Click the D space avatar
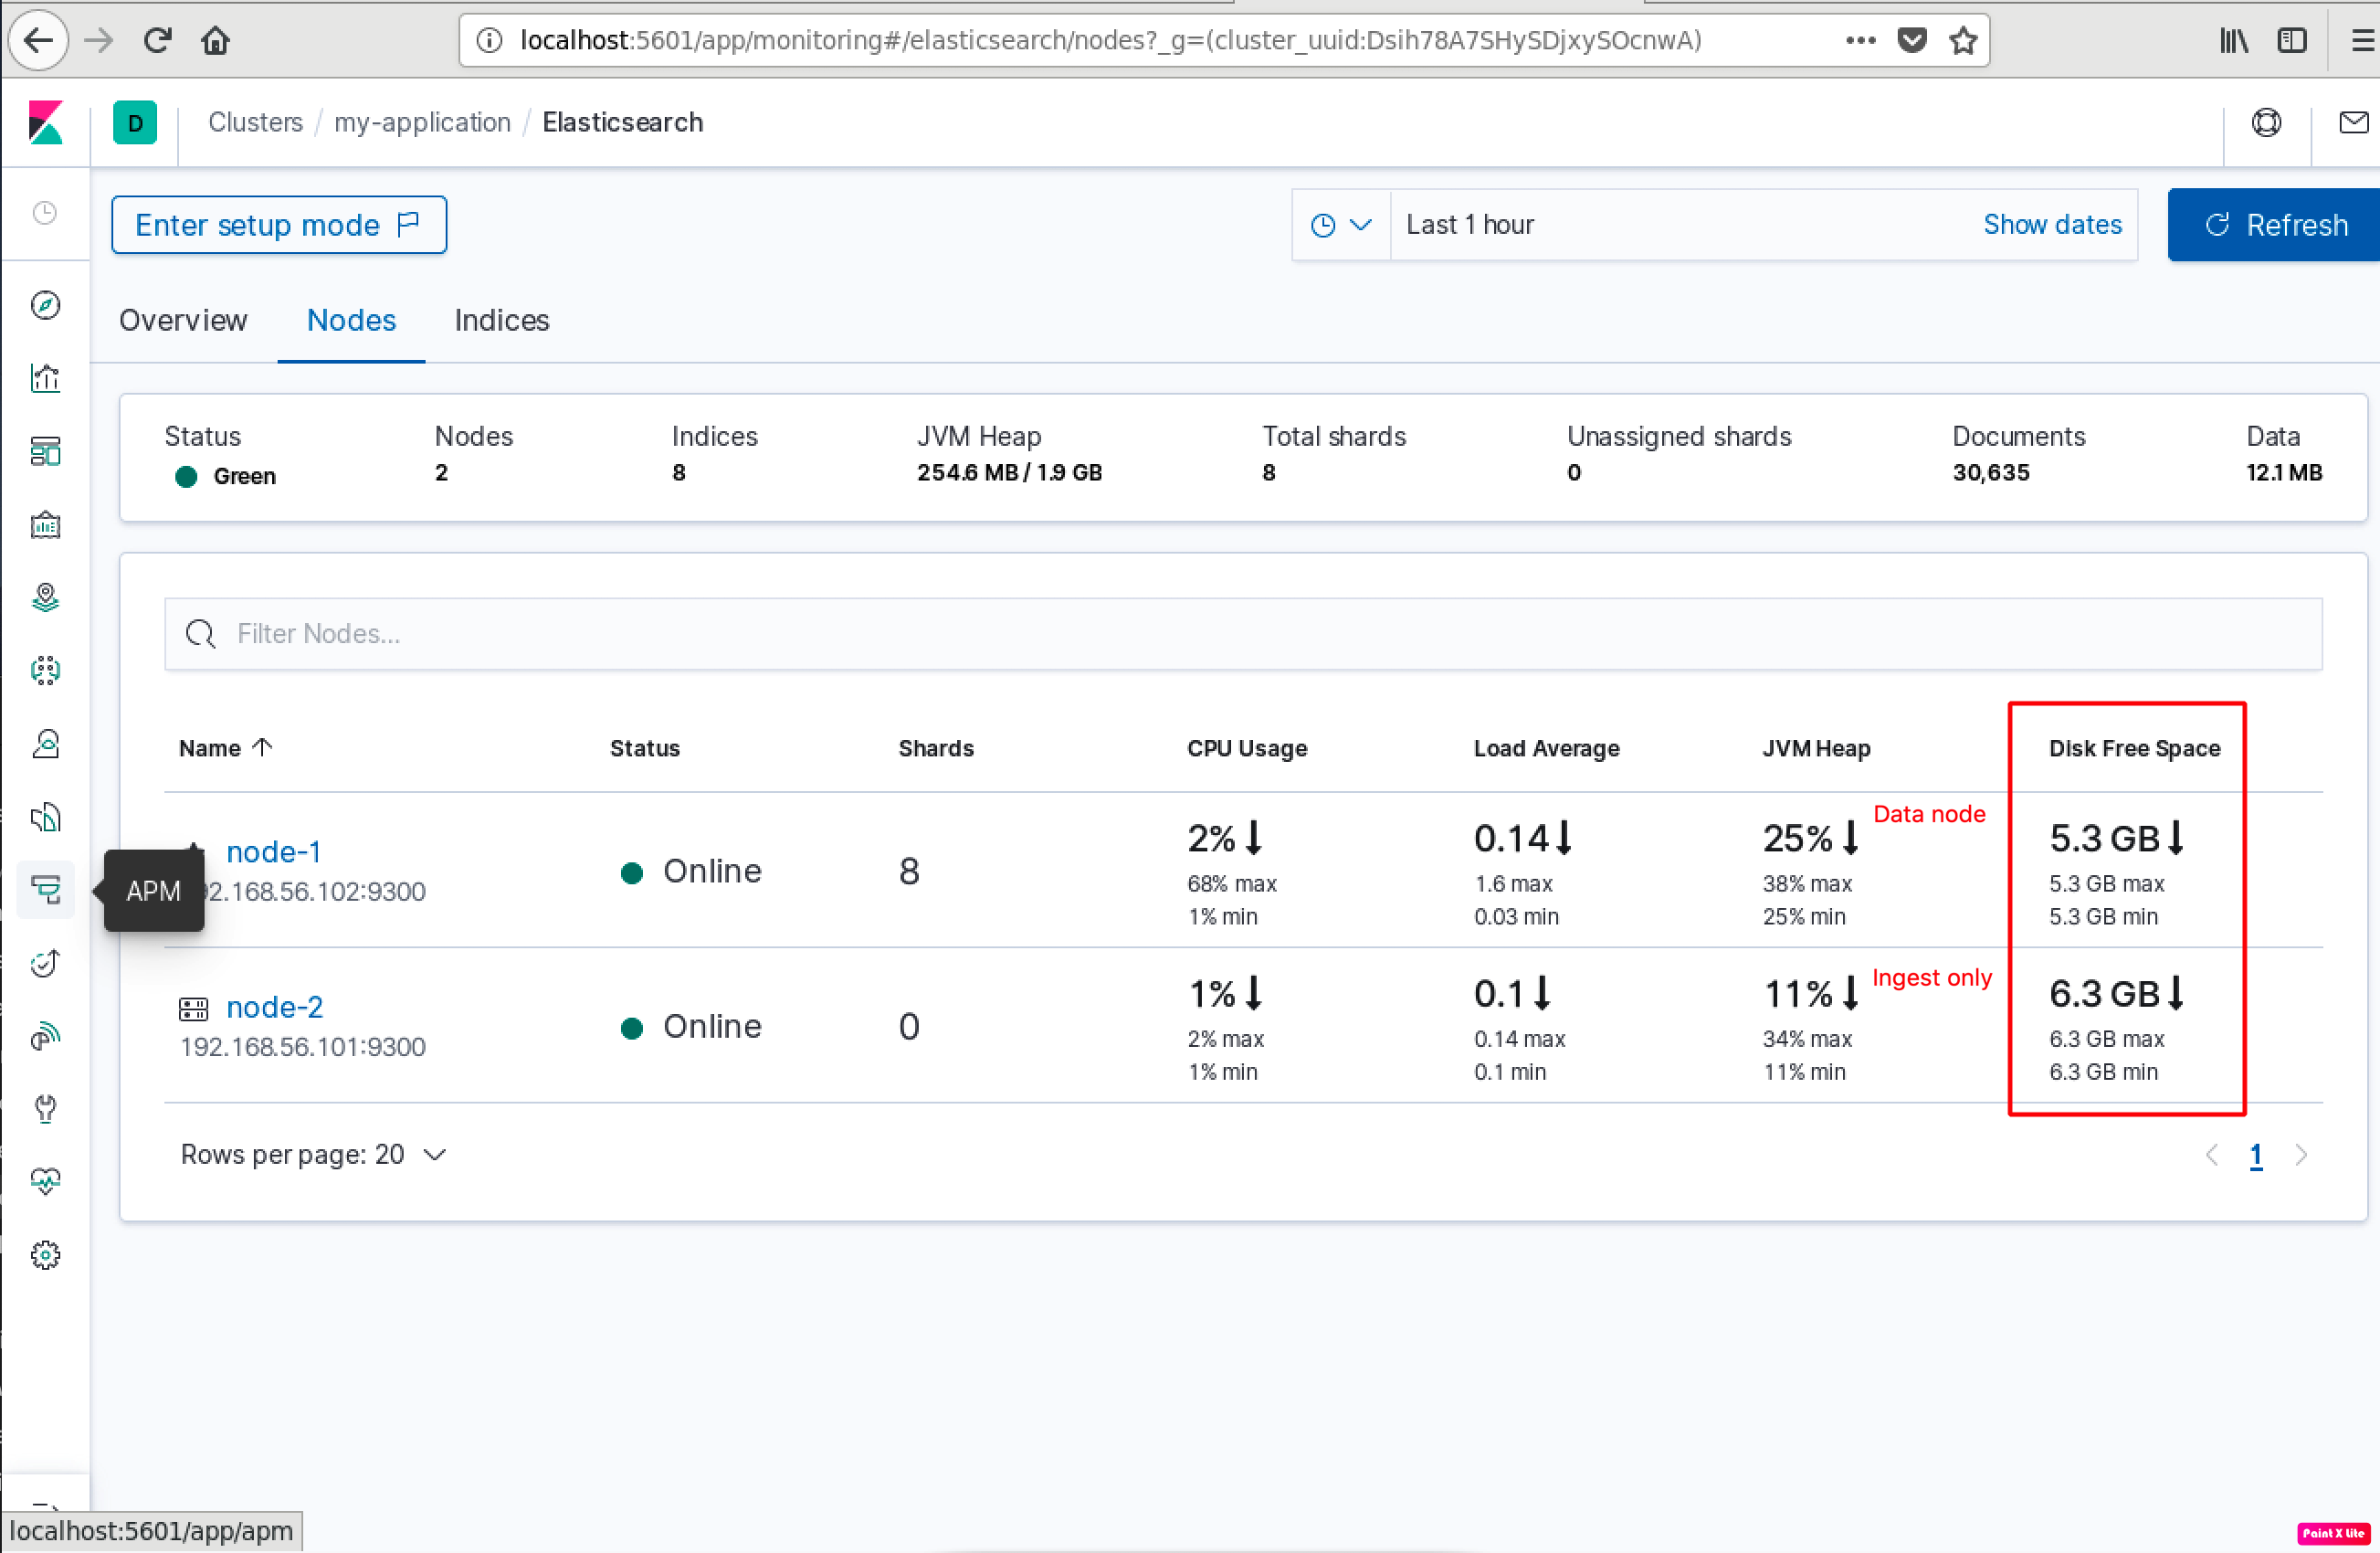This screenshot has width=2380, height=1553. point(135,123)
